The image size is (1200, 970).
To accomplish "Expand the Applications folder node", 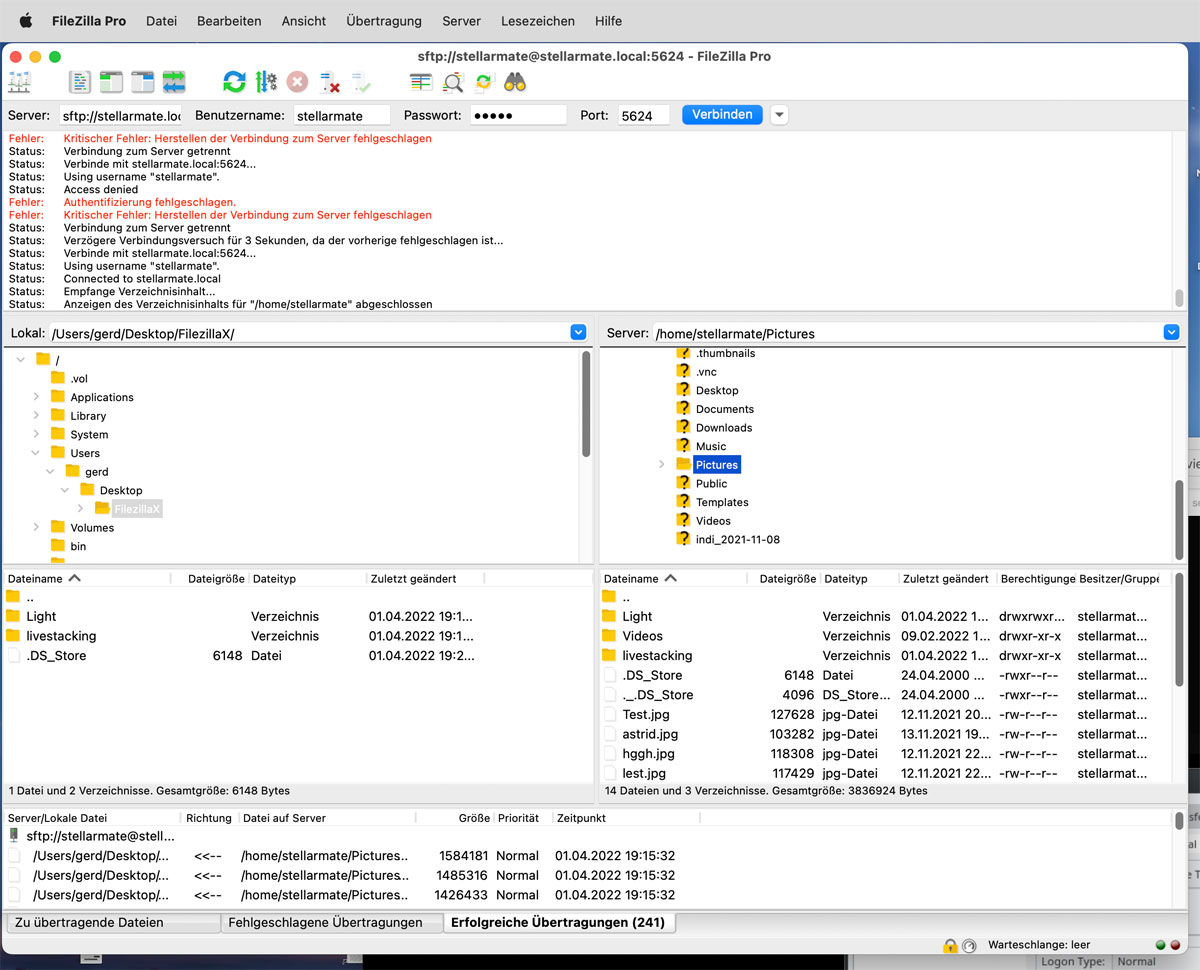I will tap(36, 397).
